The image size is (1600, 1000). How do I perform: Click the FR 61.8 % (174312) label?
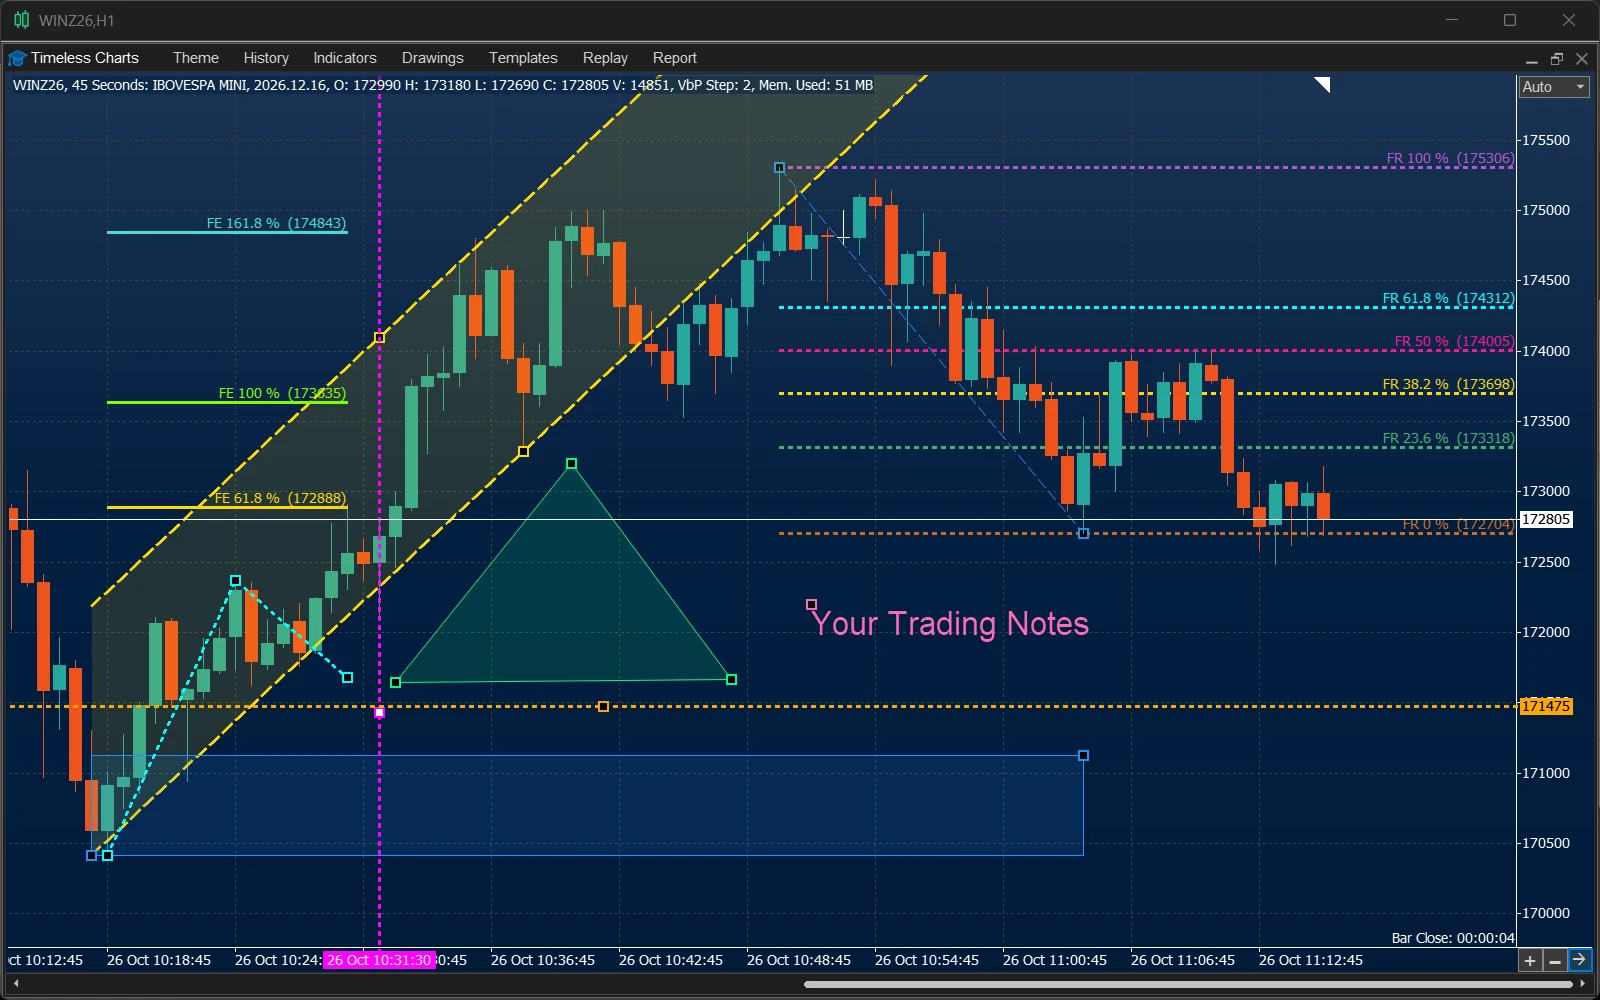(x=1448, y=298)
